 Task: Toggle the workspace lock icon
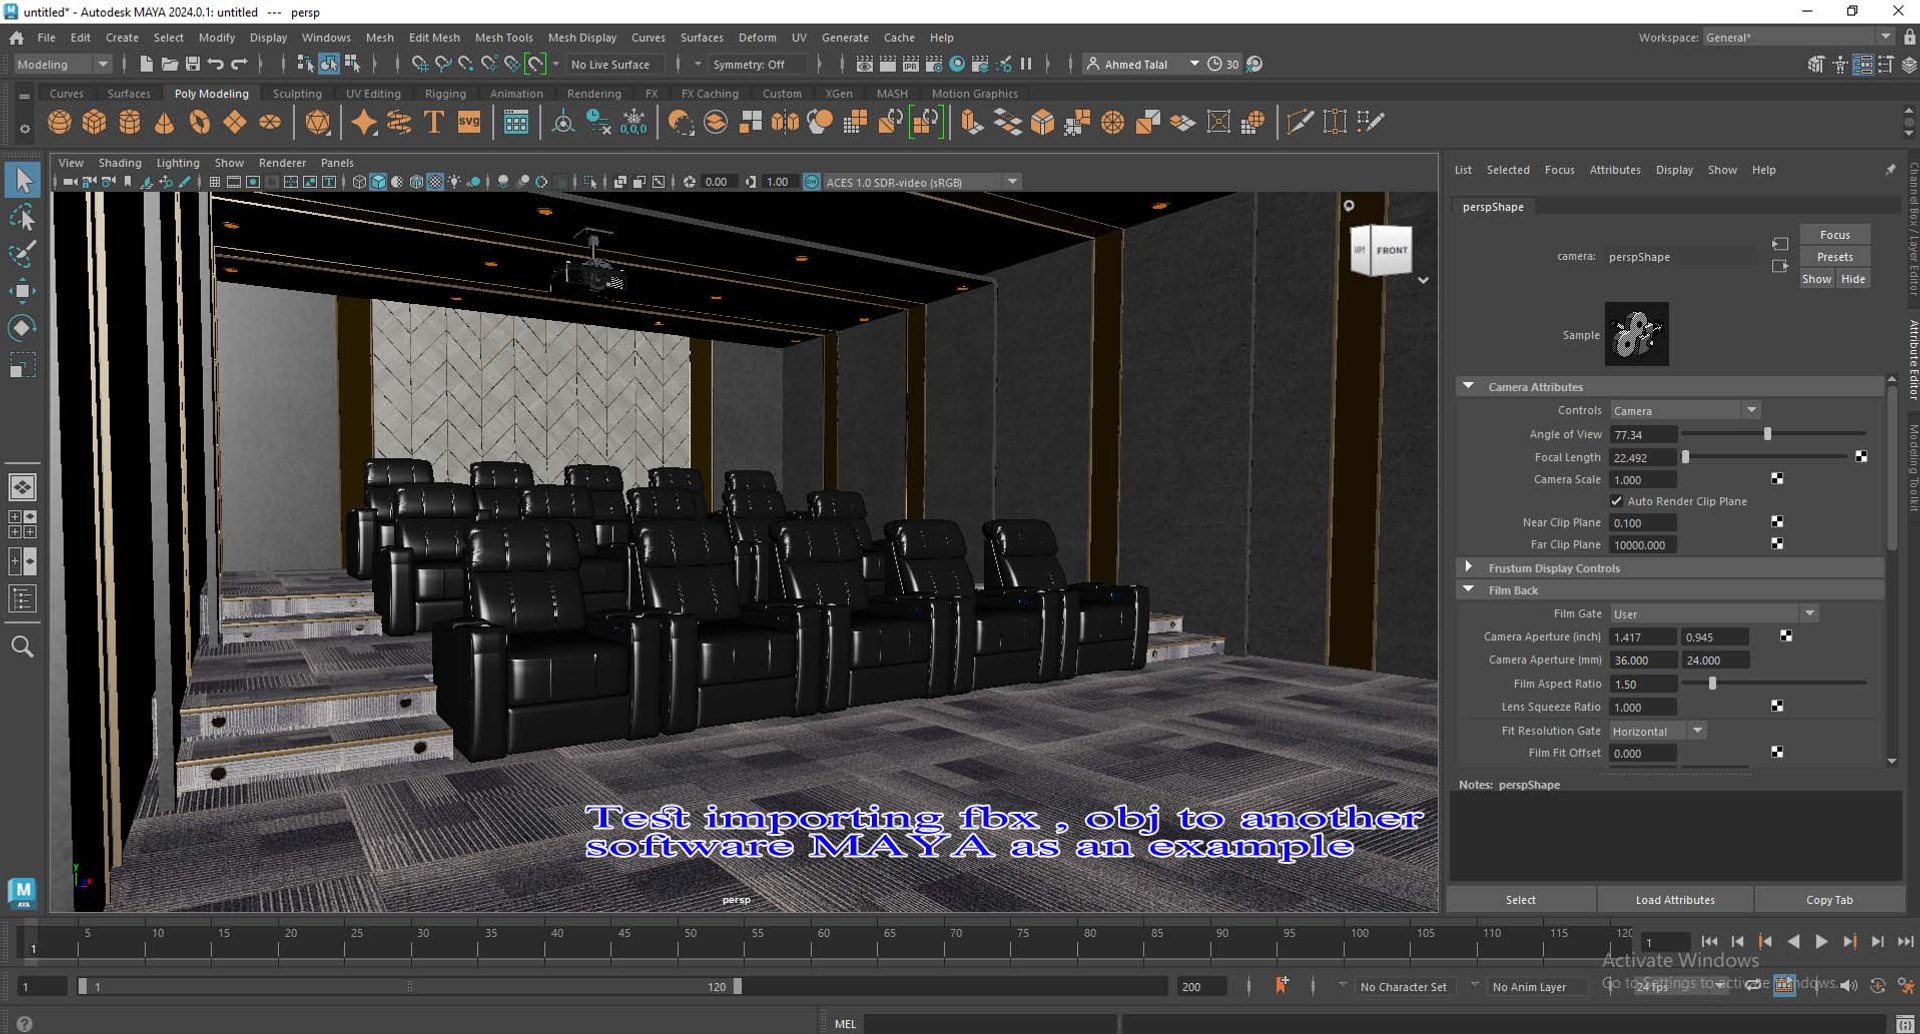point(1909,37)
